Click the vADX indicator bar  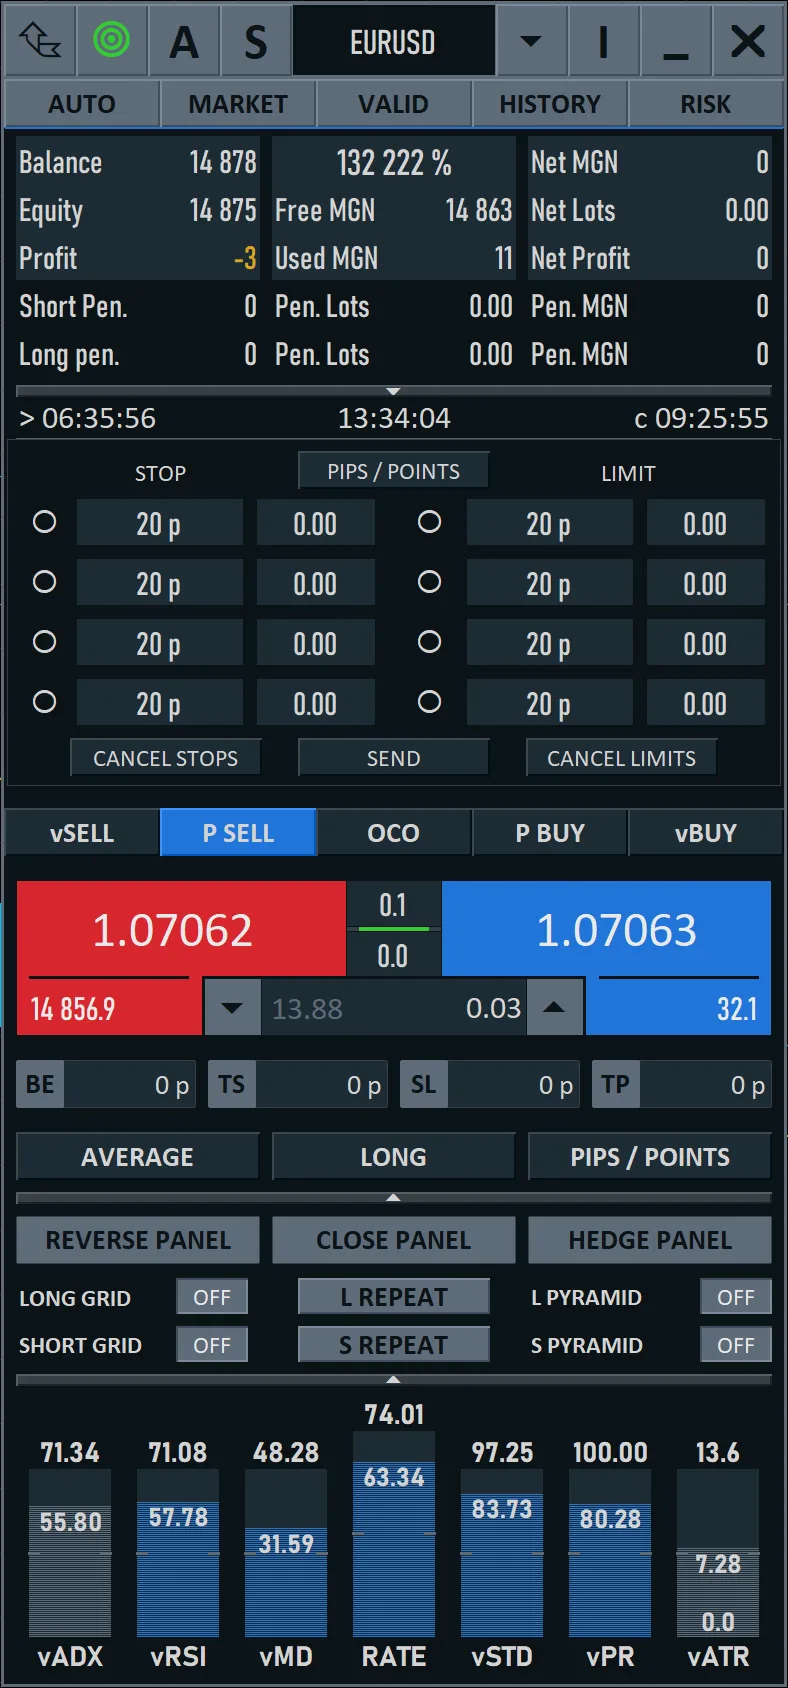point(70,1553)
